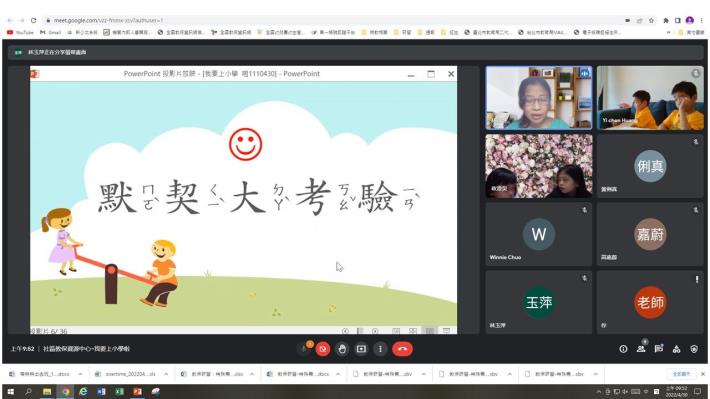The width and height of the screenshot is (710, 399).
Task: Expand options for first docx download
Action: tap(80, 374)
